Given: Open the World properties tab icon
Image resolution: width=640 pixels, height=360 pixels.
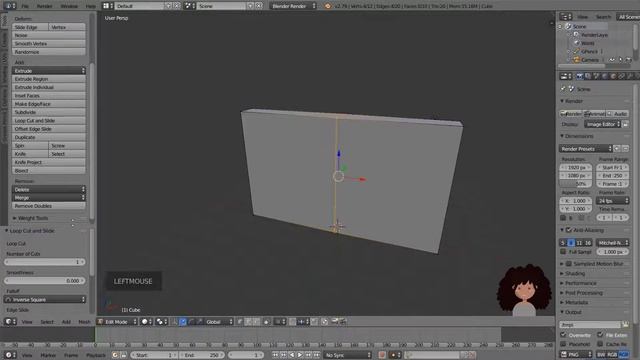Looking at the screenshot, I should (x=604, y=76).
